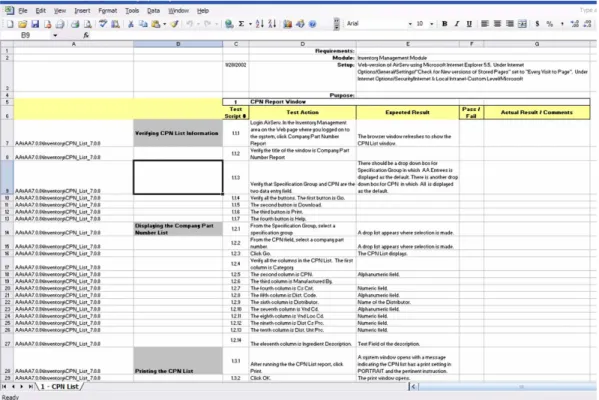599x400 pixels.
Task: Click the Undo arrow icon
Action: [189, 24]
